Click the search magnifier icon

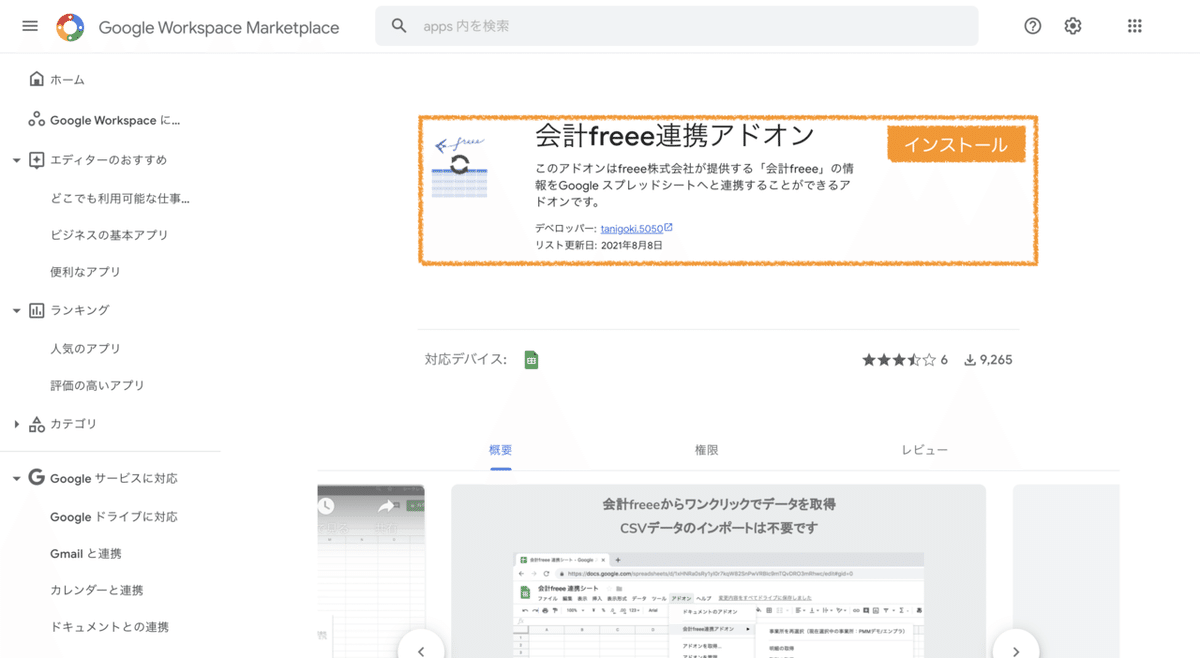coord(399,26)
